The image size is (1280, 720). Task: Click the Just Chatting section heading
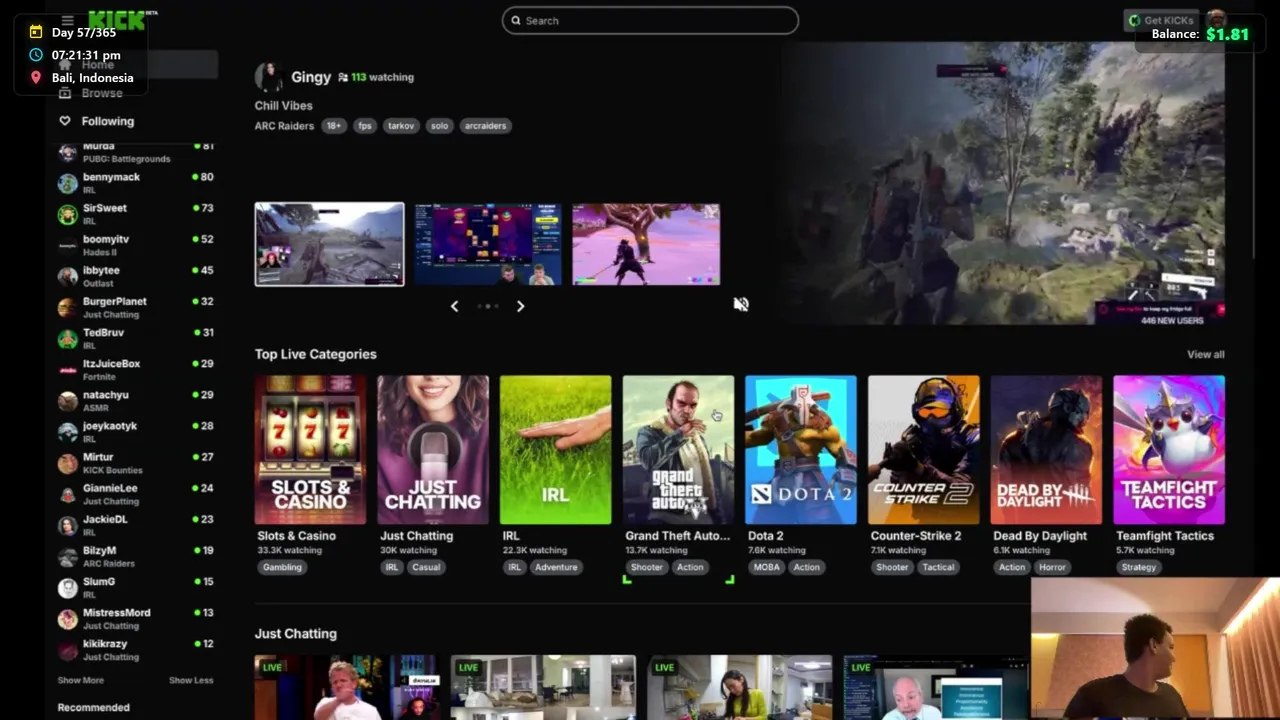[x=295, y=634]
